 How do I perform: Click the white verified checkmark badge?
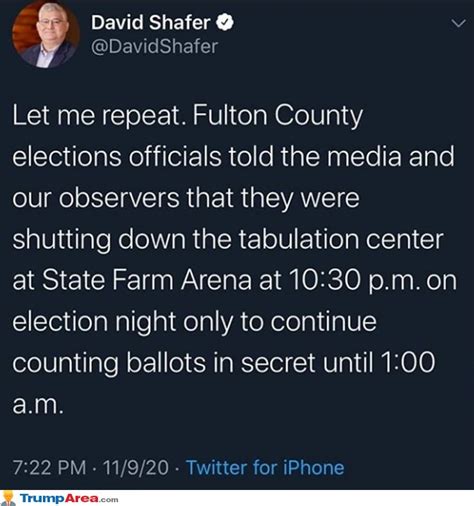coord(225,22)
